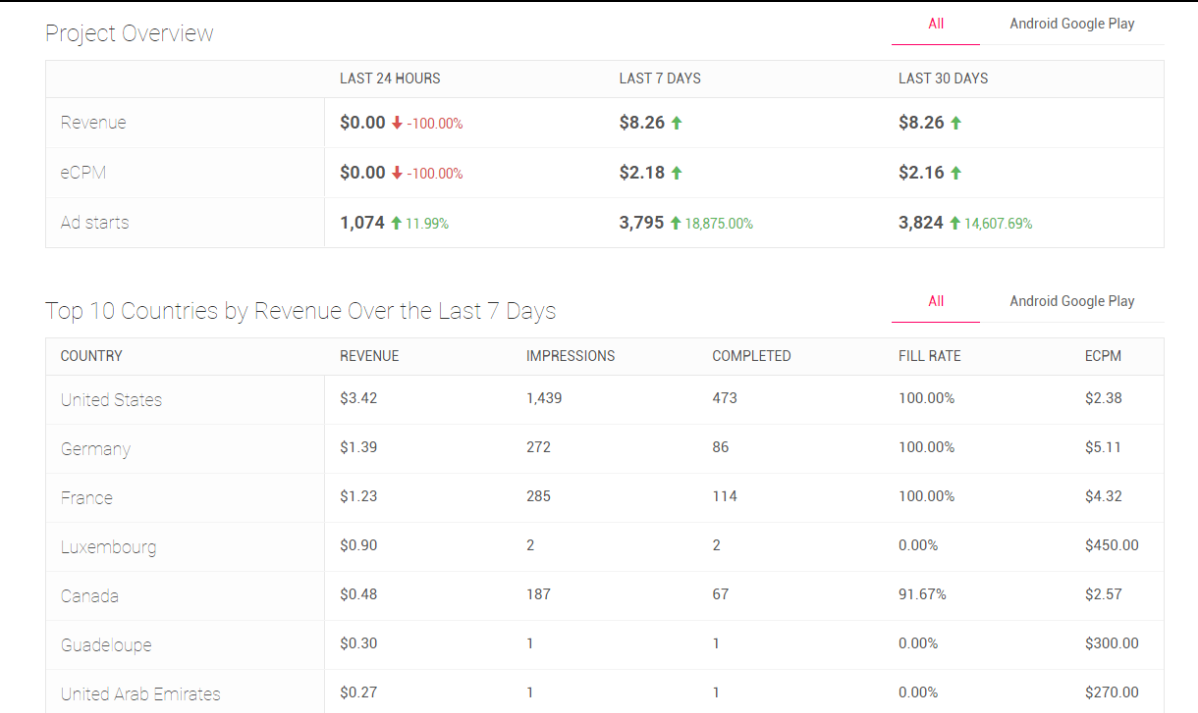
Task: Select the All tab in the countries section
Action: click(x=935, y=301)
